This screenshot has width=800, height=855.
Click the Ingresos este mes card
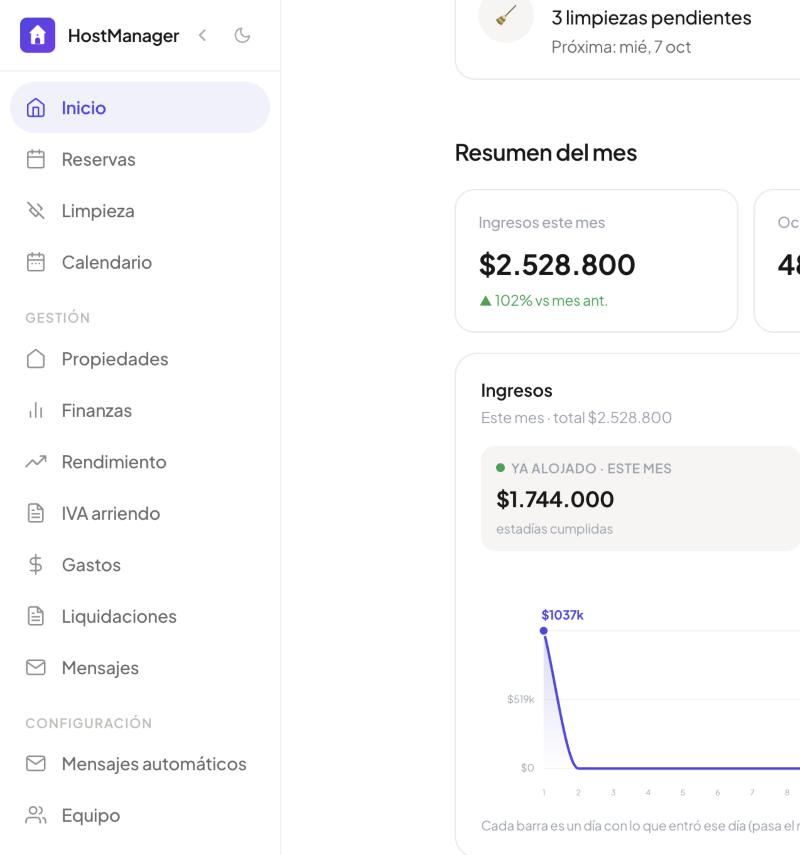pyautogui.click(x=597, y=261)
